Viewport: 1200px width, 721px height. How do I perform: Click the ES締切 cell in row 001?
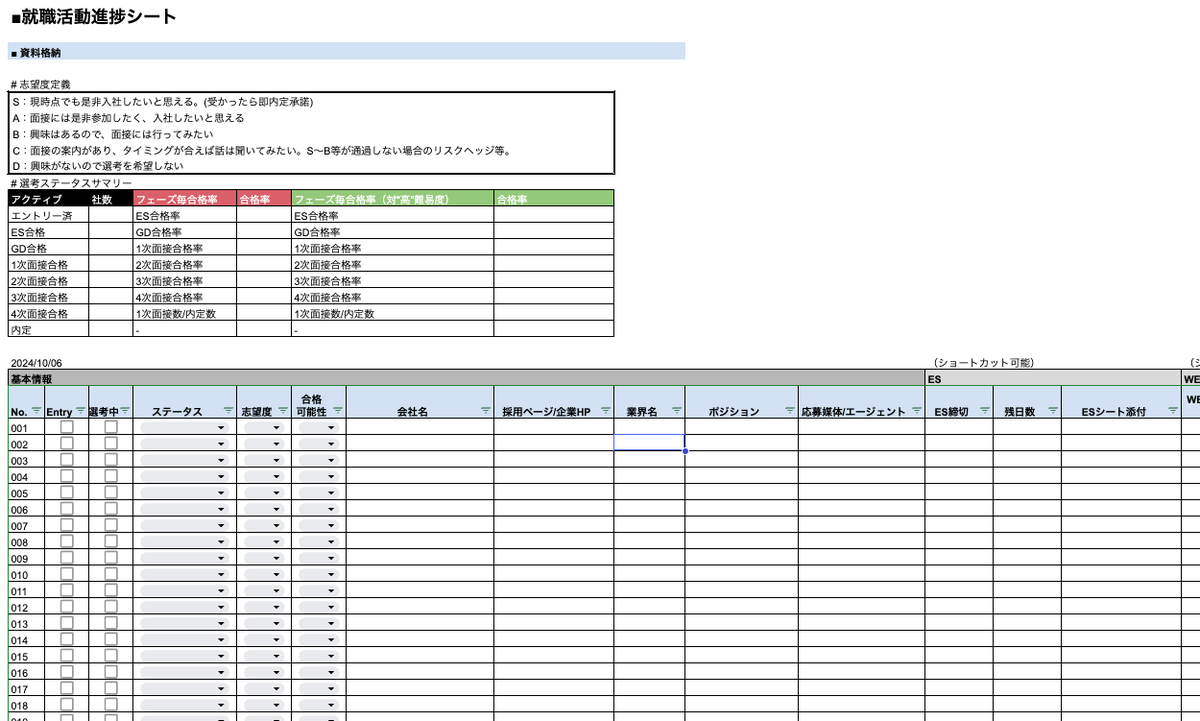(x=959, y=427)
